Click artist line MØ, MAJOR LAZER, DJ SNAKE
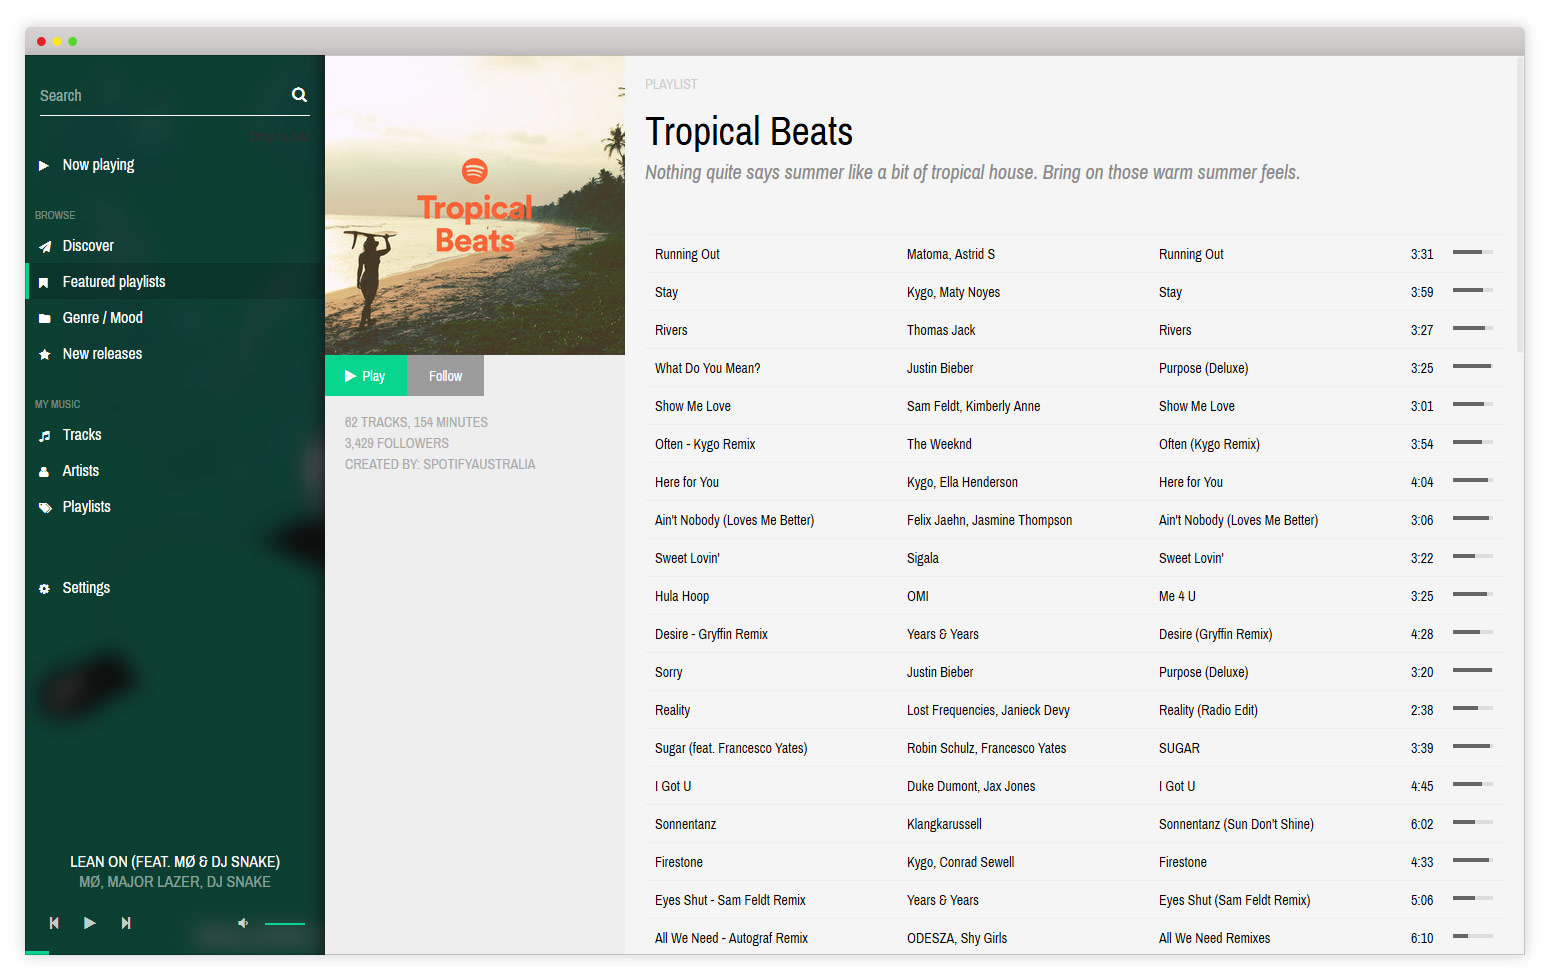Image resolution: width=1550 pixels, height=980 pixels. pyautogui.click(x=175, y=882)
